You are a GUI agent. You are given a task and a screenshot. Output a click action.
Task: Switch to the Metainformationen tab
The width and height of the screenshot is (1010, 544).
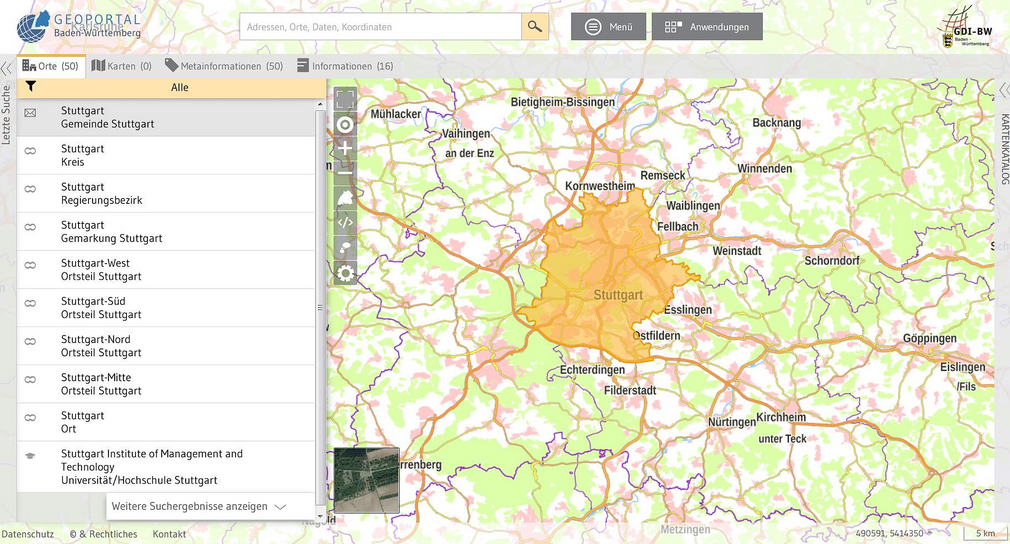tap(224, 66)
